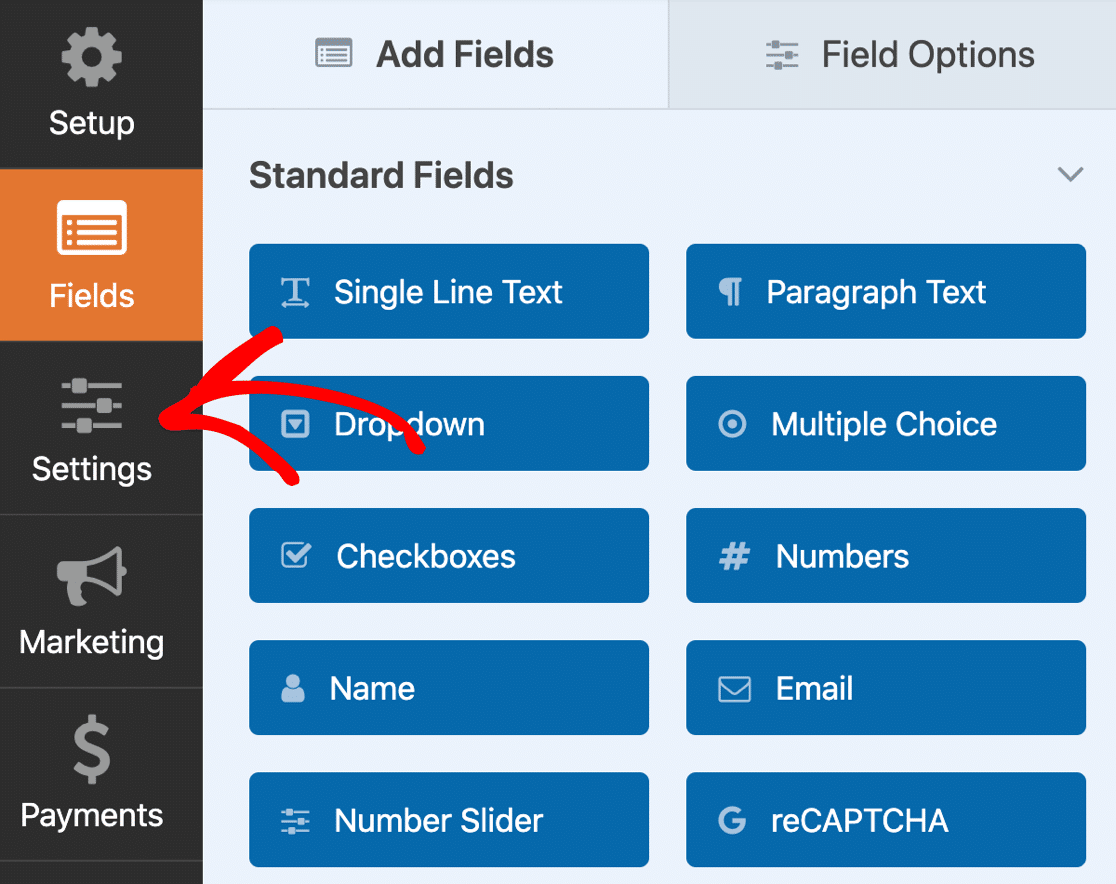Screen dimensions: 1116x884
Task: Open form Settings using the sliders icon
Action: 91,405
